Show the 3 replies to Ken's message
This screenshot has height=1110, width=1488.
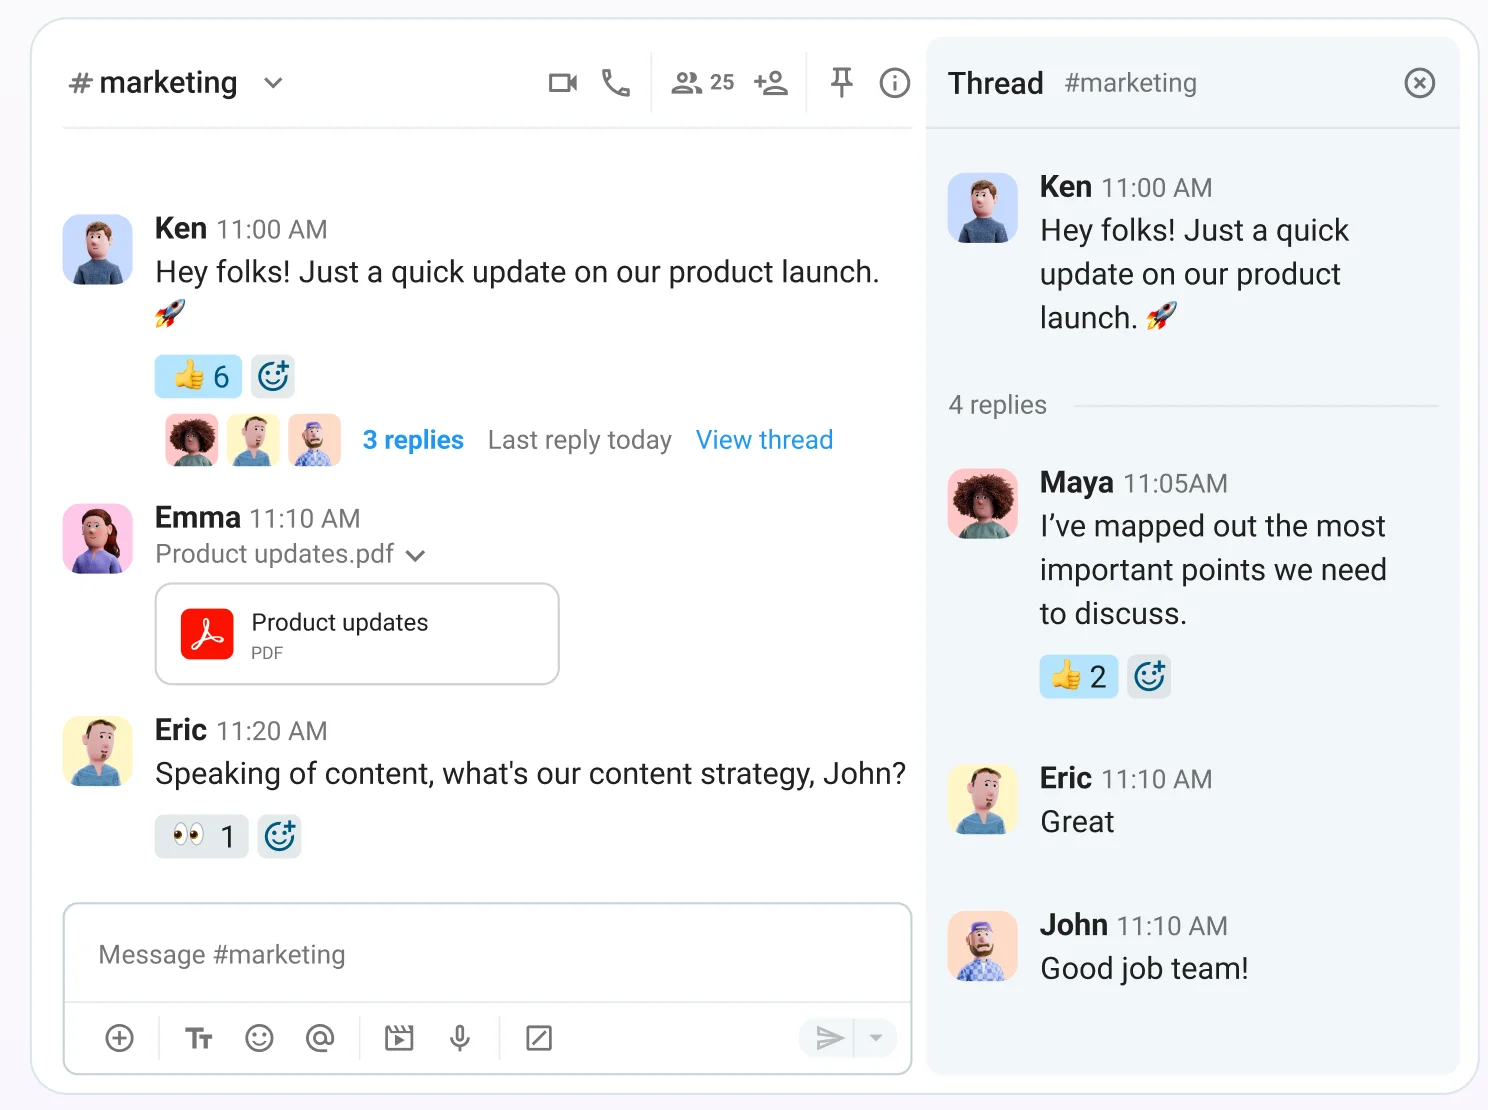(x=412, y=440)
